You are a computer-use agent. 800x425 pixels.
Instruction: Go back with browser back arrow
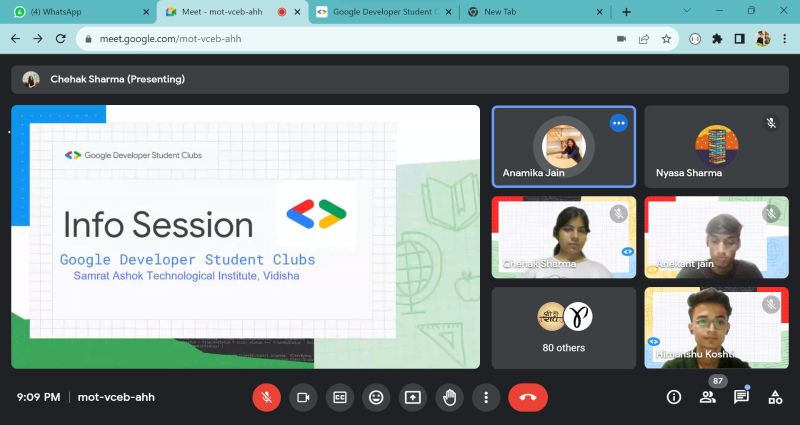[x=16, y=39]
